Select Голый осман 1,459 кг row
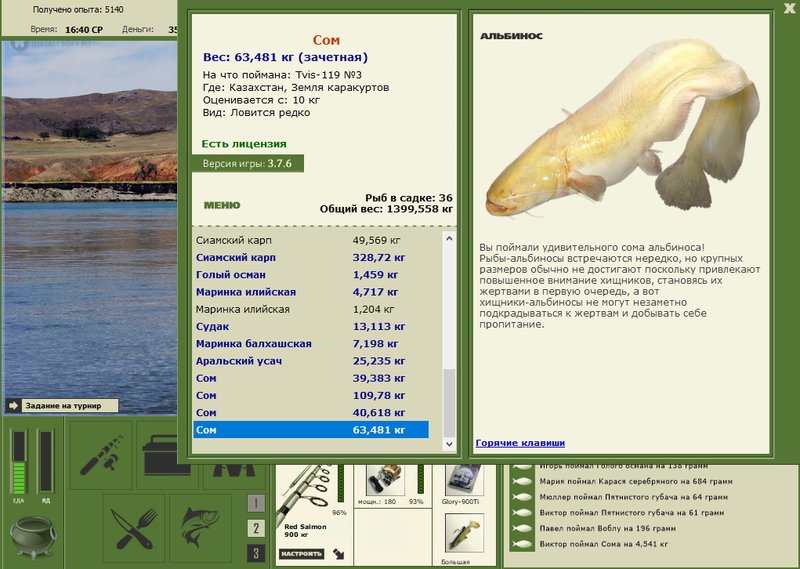Viewport: 800px width, 569px height. pos(311,275)
